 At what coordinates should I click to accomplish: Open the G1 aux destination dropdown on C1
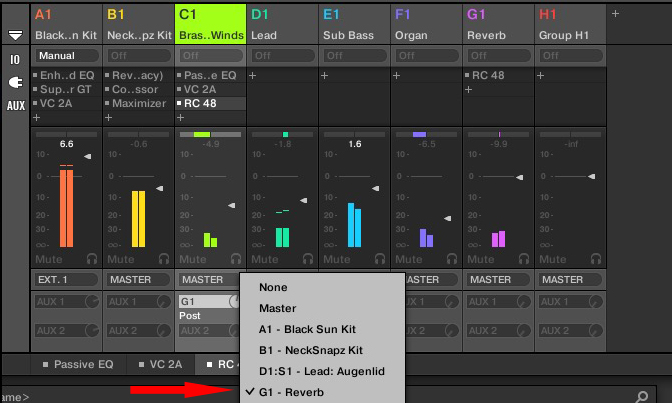pos(204,301)
